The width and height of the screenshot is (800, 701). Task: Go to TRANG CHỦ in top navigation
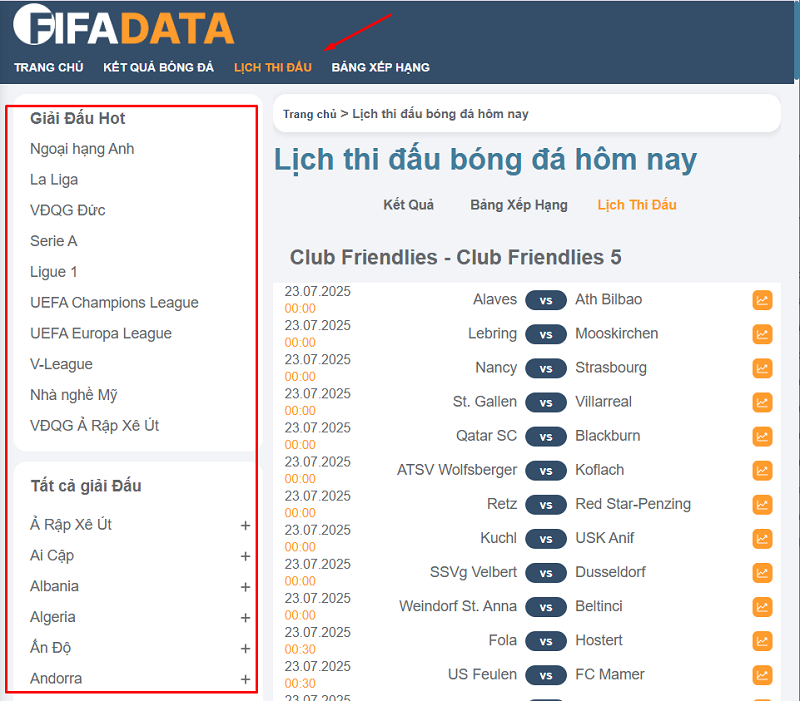(x=48, y=67)
